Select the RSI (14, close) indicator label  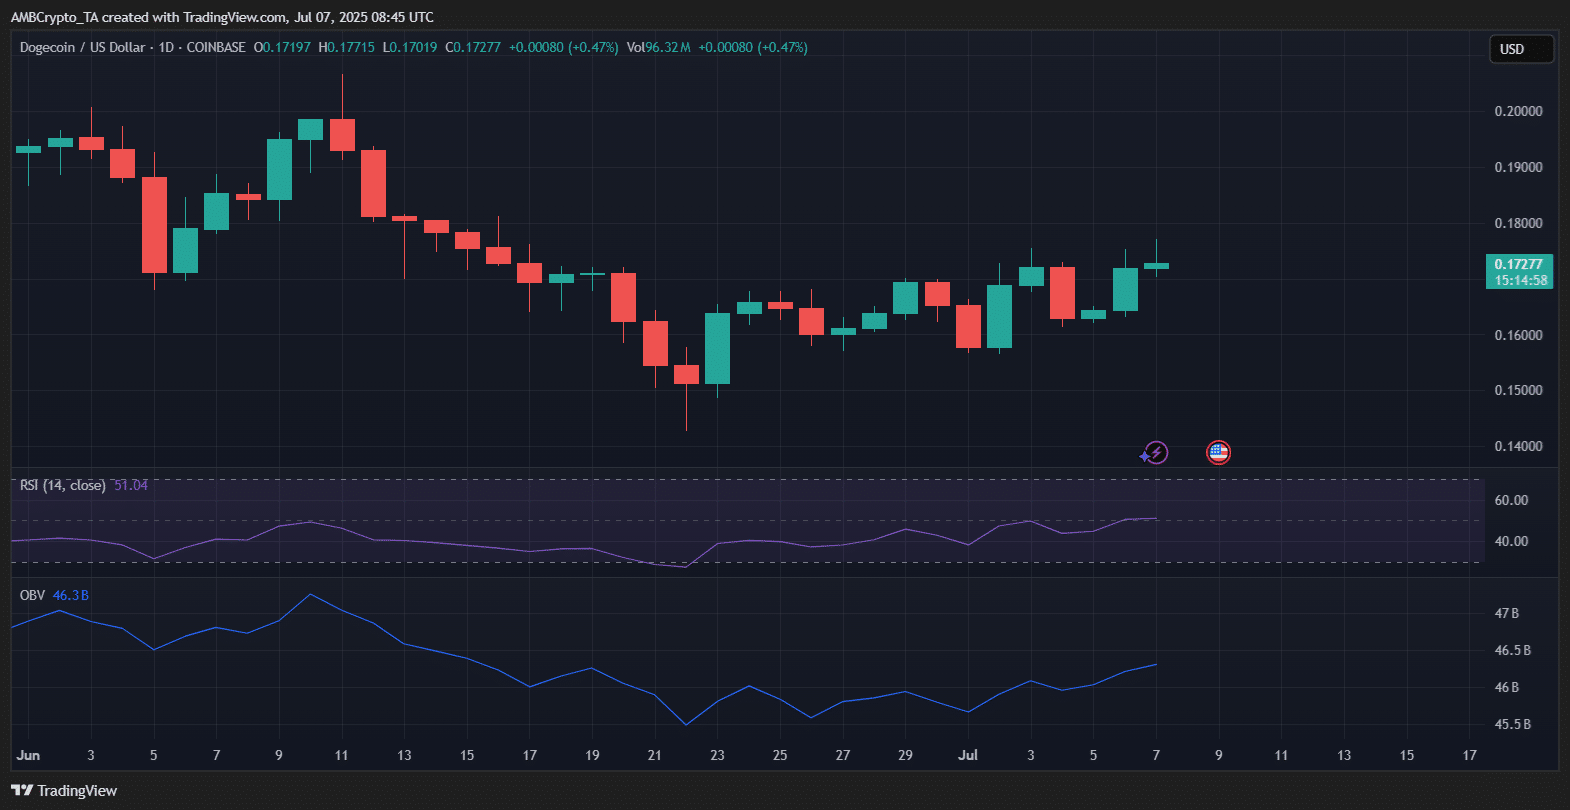coord(62,485)
